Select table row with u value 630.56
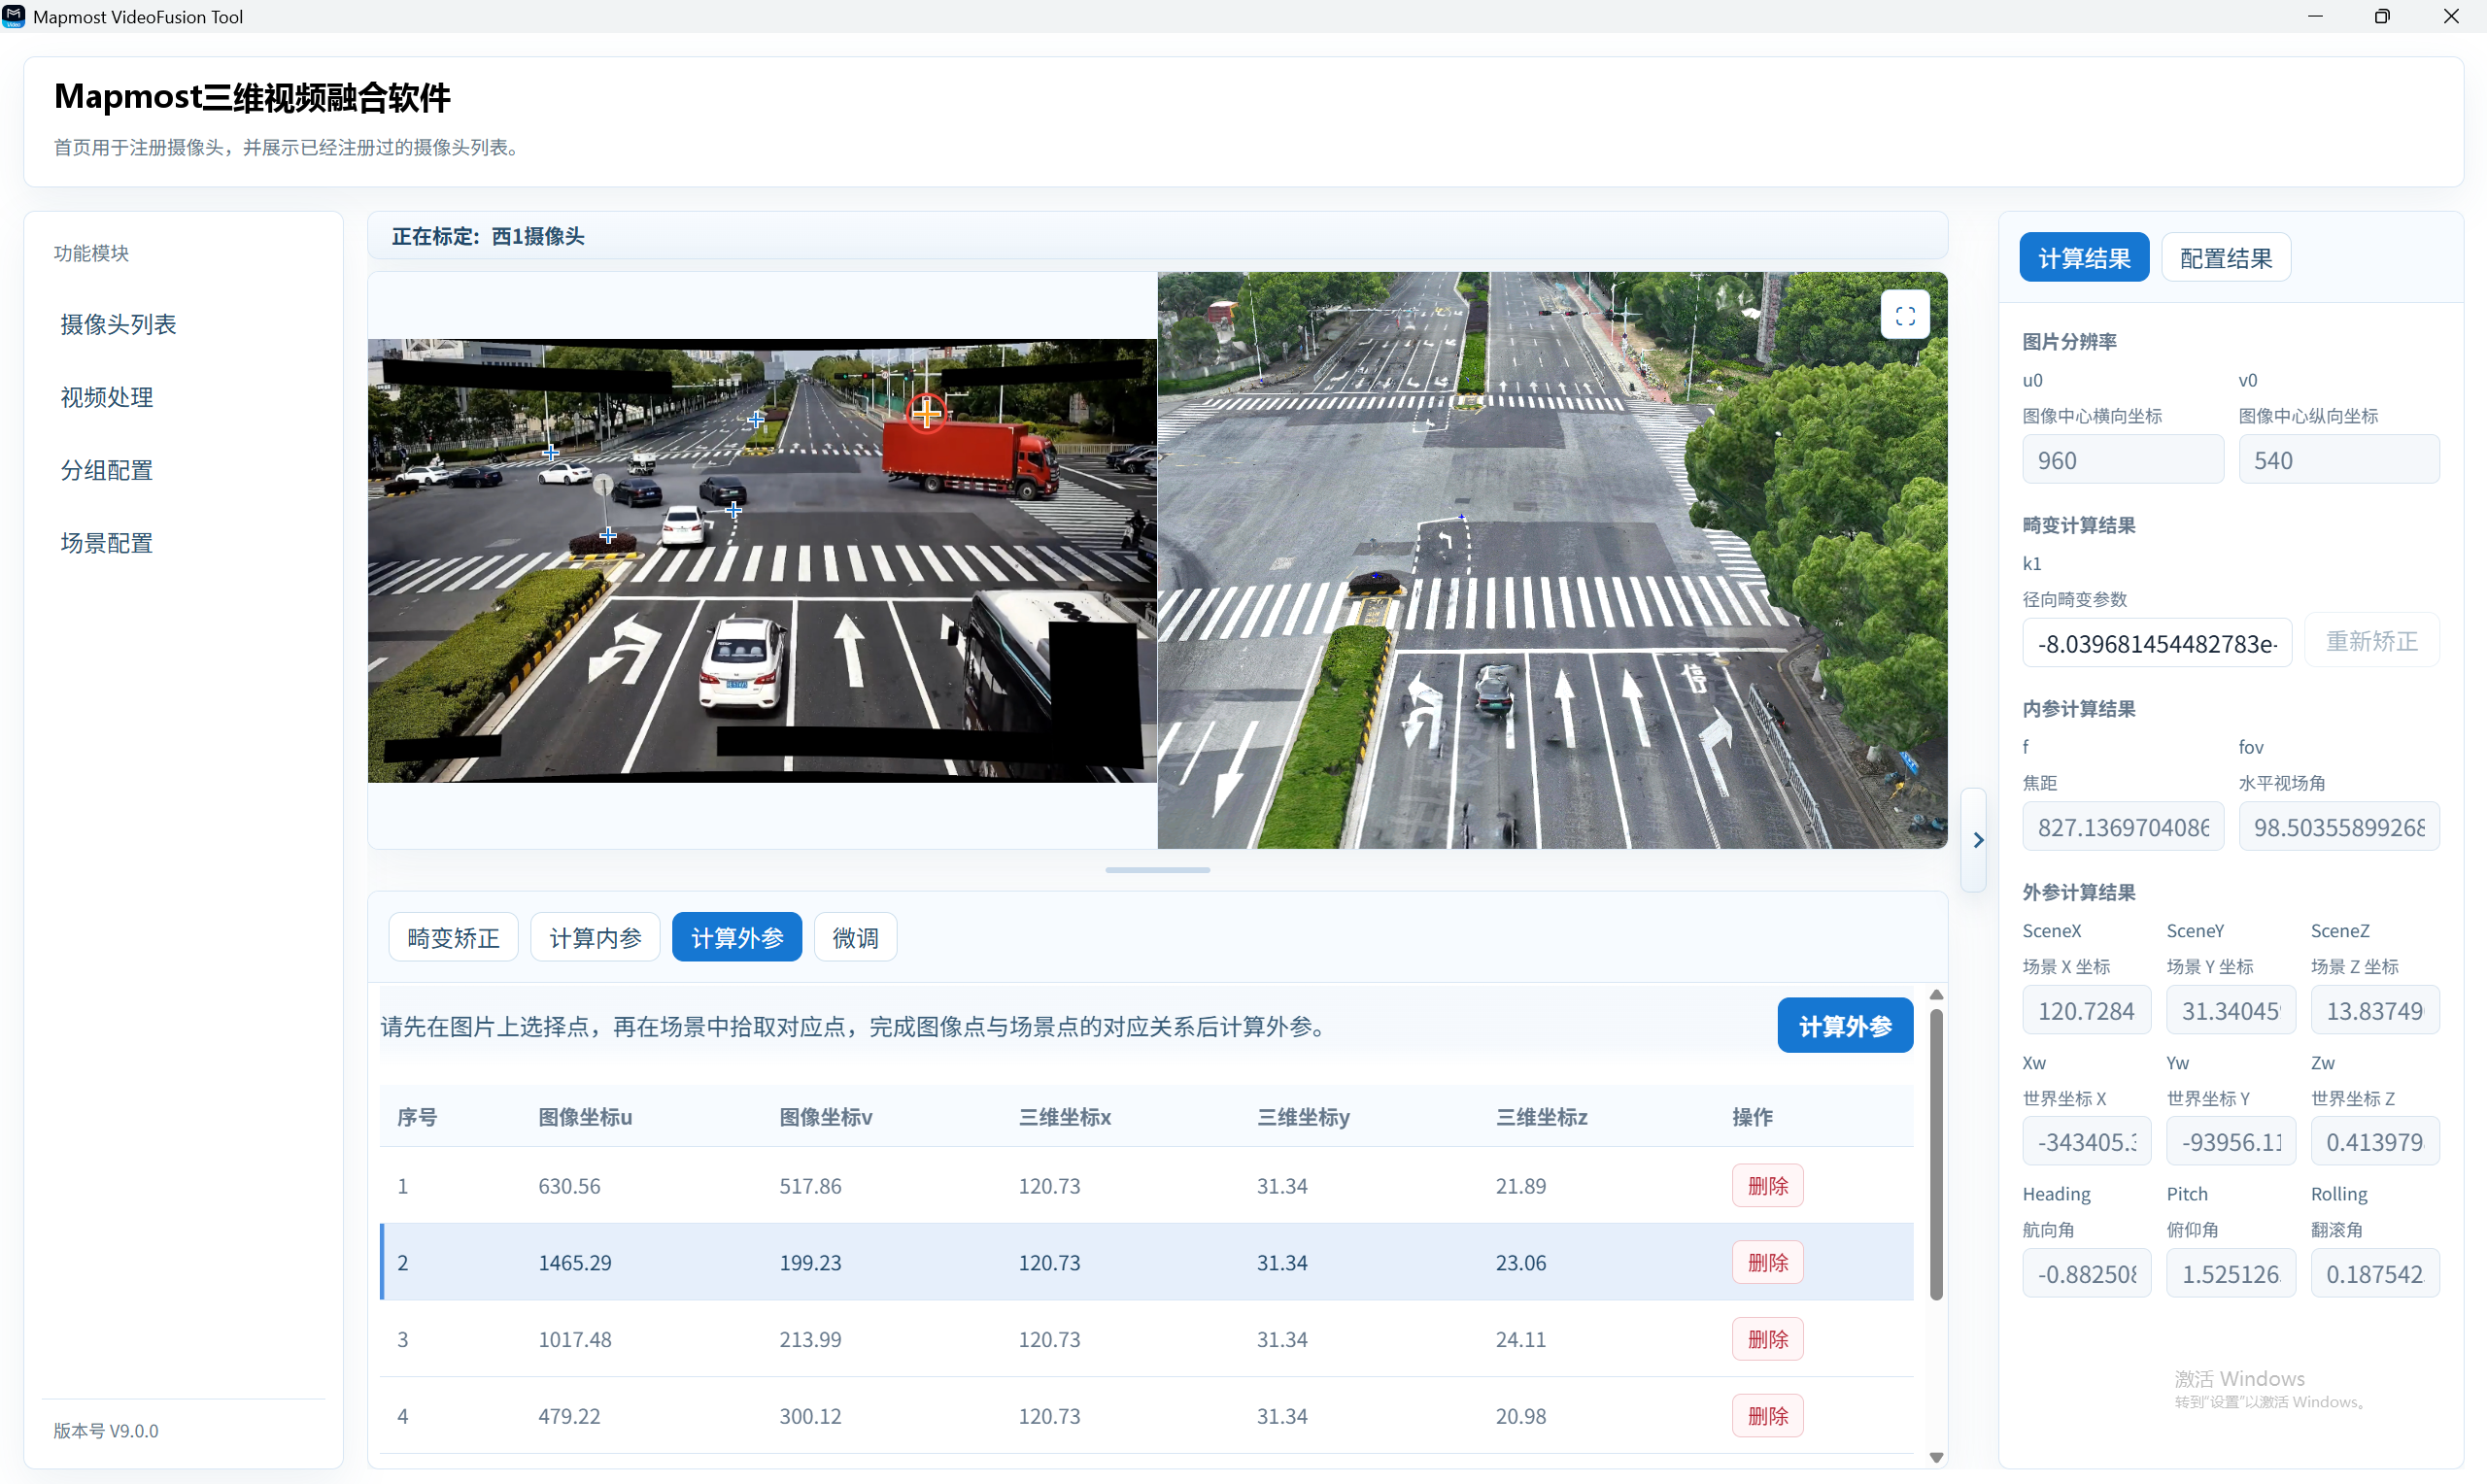 (x=1146, y=1186)
